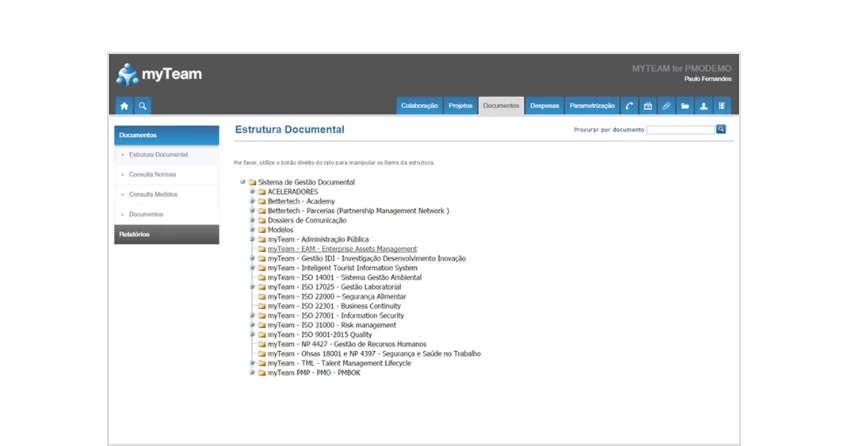Click the paperclip attachments icon
Image resolution: width=848 pixels, height=446 pixels.
(x=666, y=105)
